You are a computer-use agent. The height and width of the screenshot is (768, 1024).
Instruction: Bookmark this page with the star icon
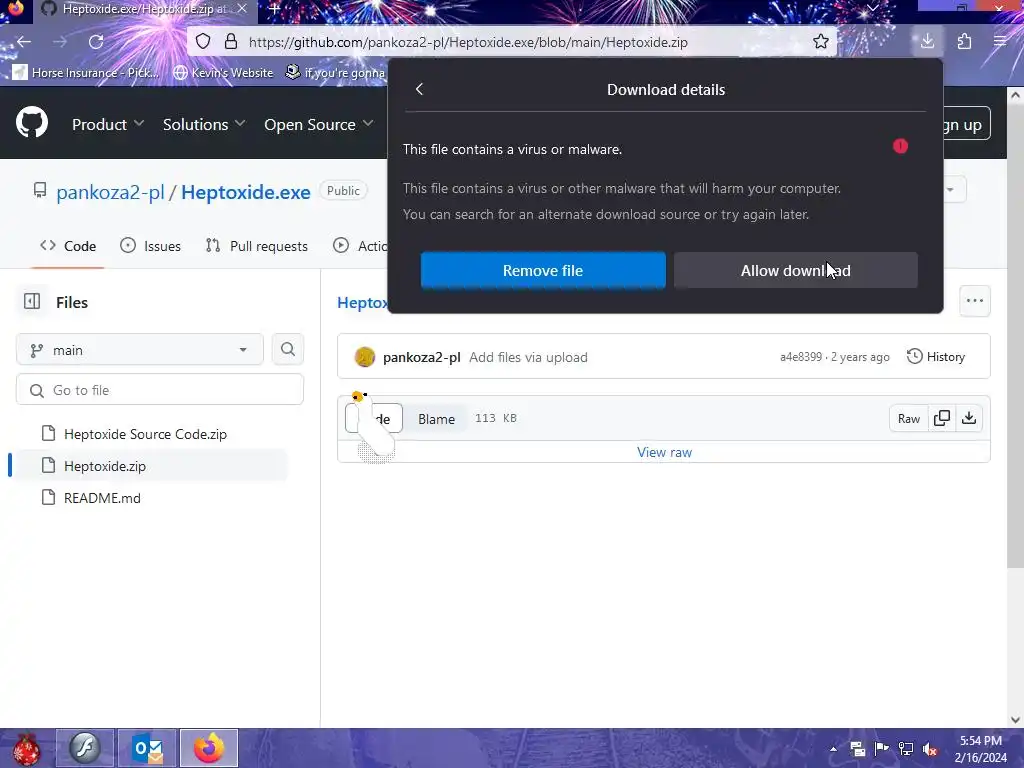click(821, 42)
